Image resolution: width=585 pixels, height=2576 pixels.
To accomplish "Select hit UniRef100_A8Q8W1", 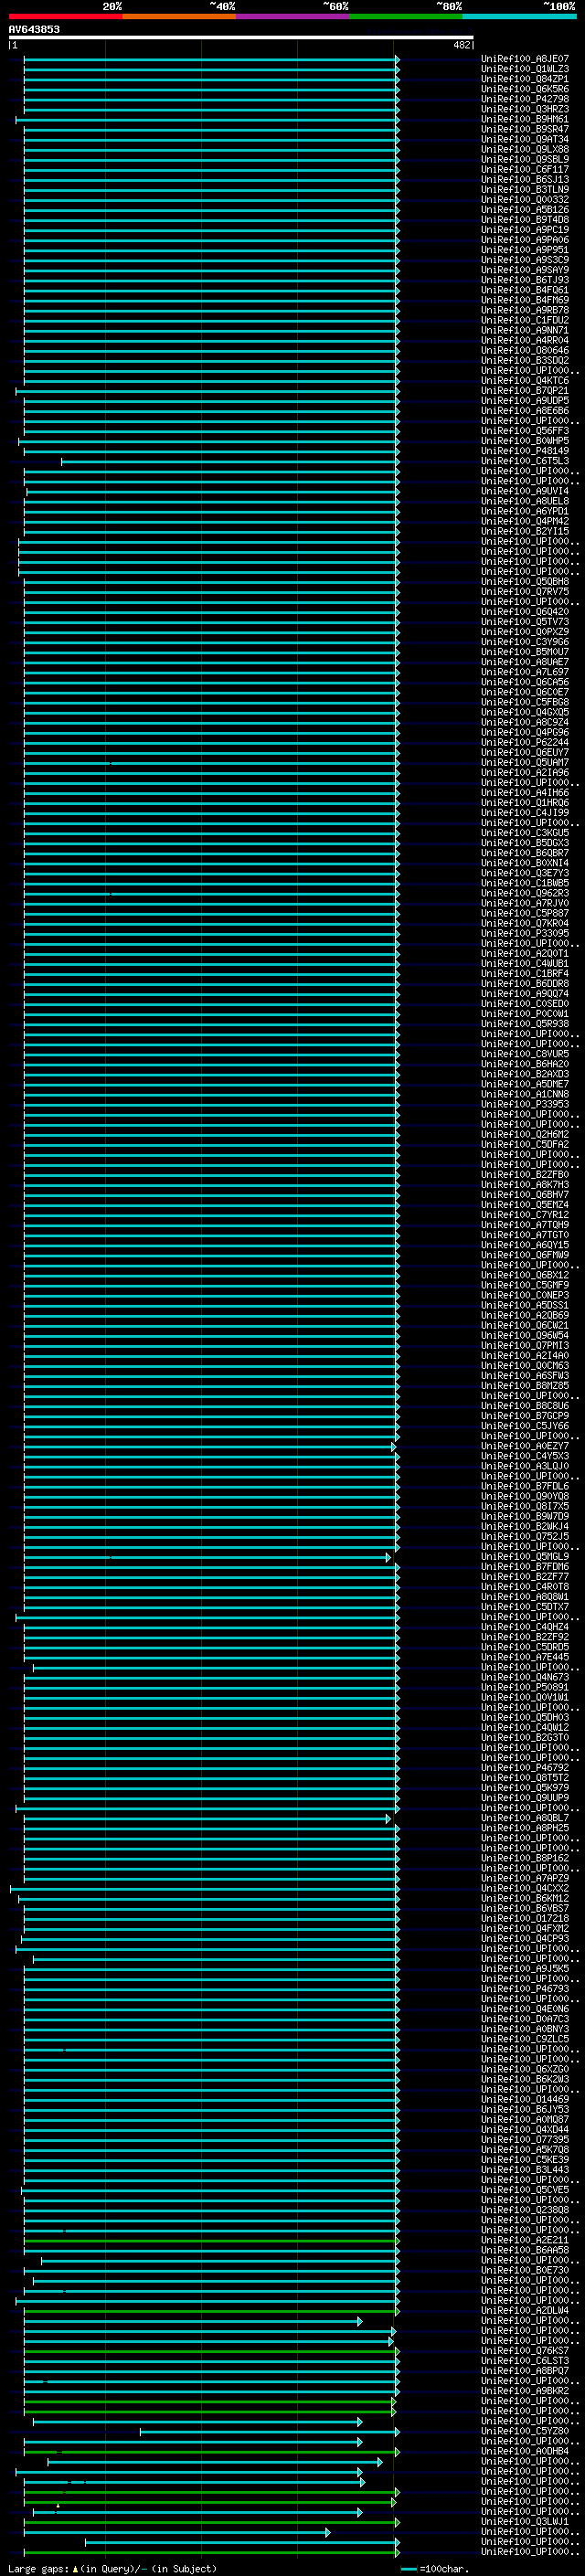I will (525, 1597).
